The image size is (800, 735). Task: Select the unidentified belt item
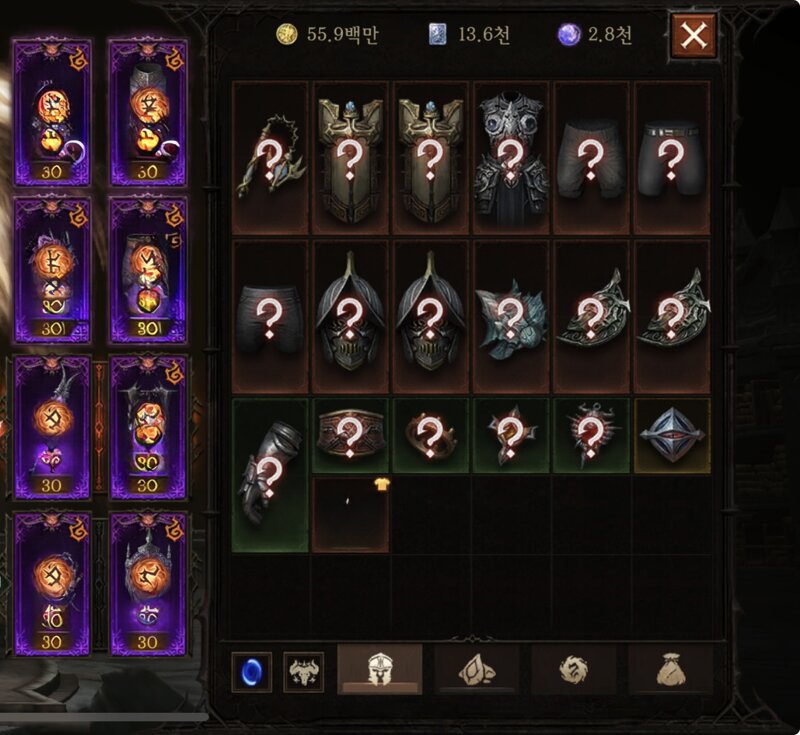pyautogui.click(x=351, y=436)
